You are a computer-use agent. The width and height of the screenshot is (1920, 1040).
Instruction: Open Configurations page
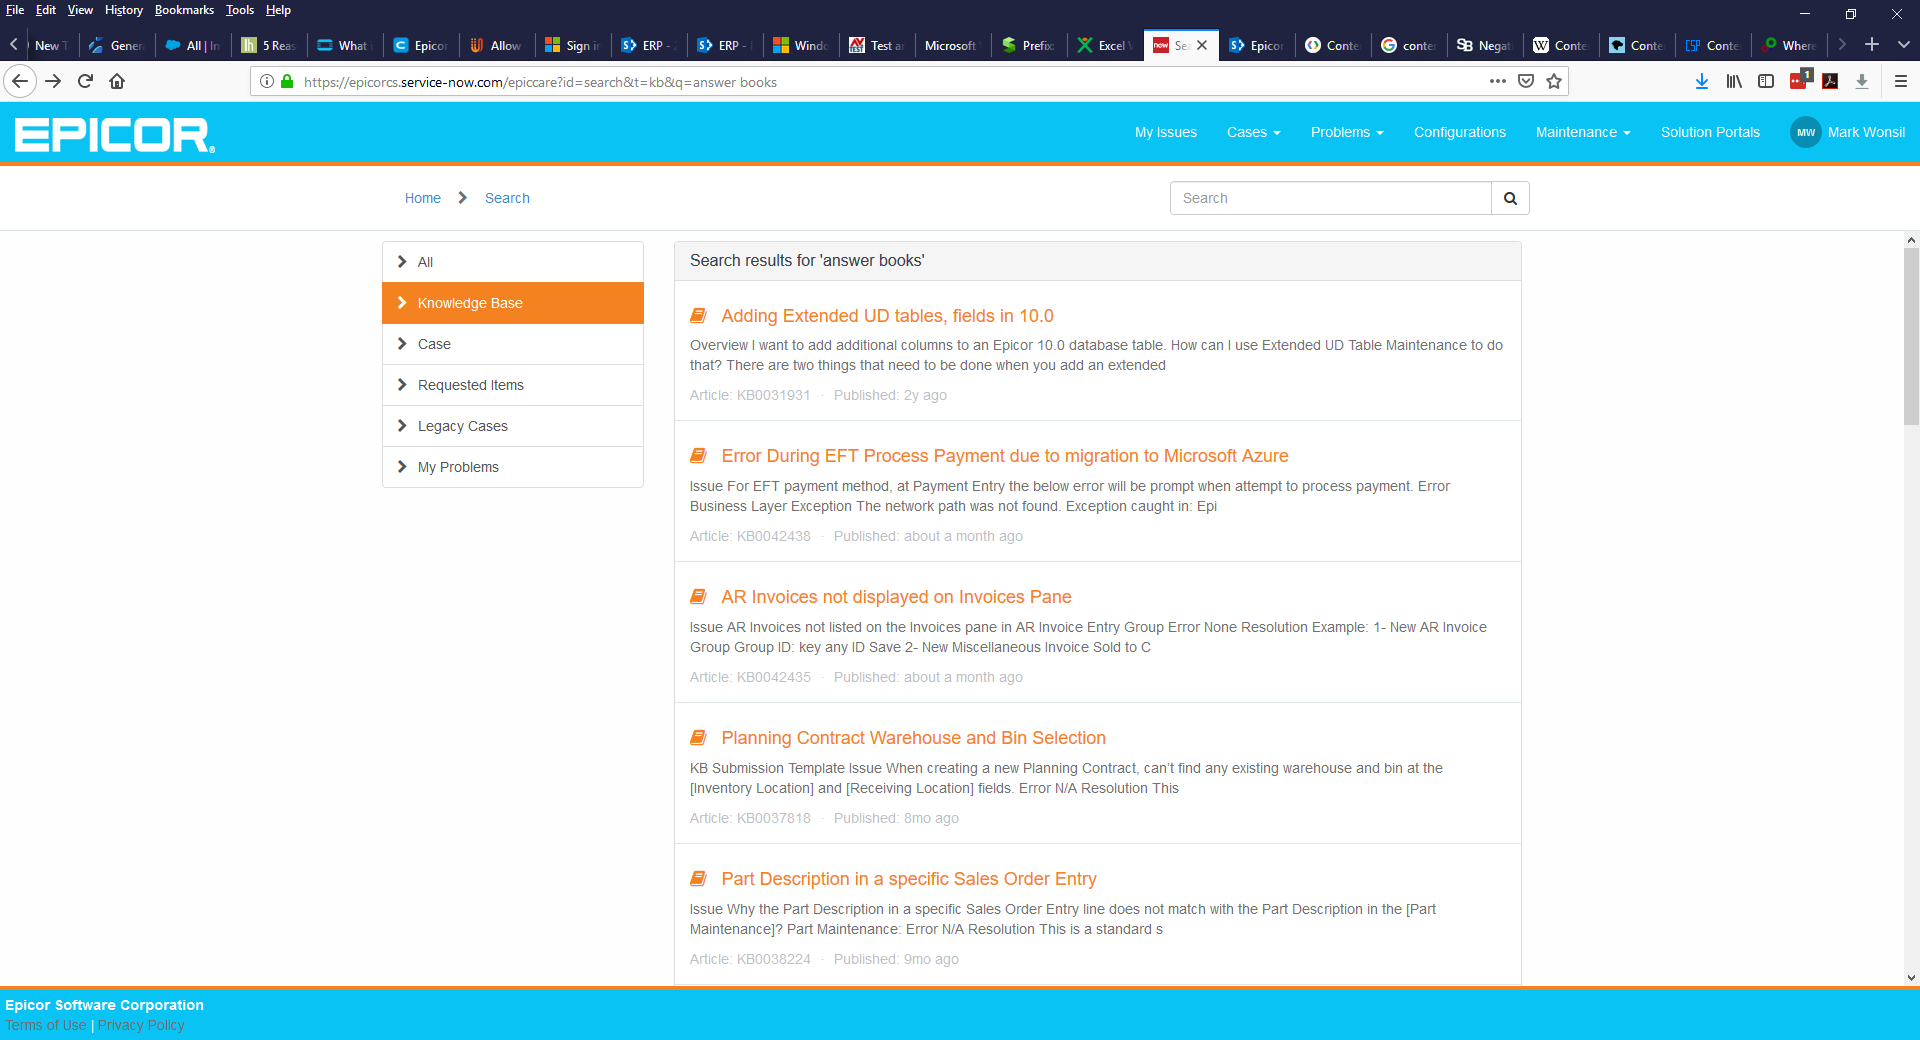tap(1460, 132)
